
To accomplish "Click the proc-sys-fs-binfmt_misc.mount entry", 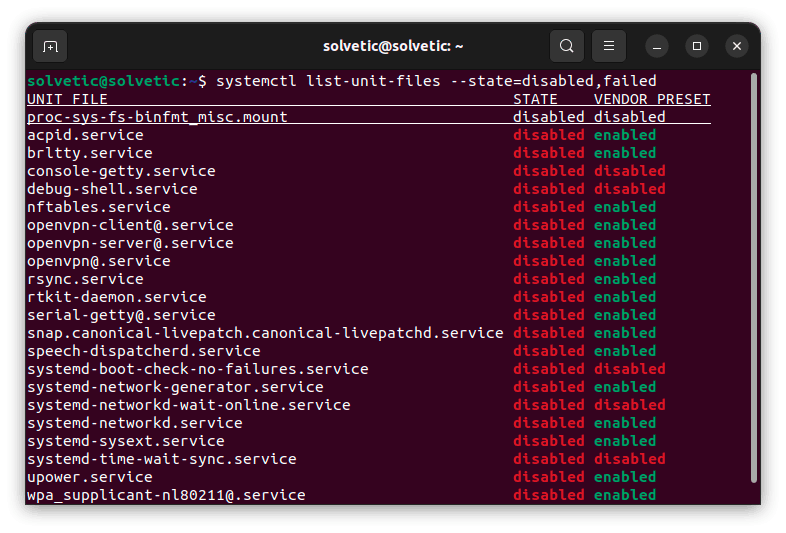I will click(157, 117).
